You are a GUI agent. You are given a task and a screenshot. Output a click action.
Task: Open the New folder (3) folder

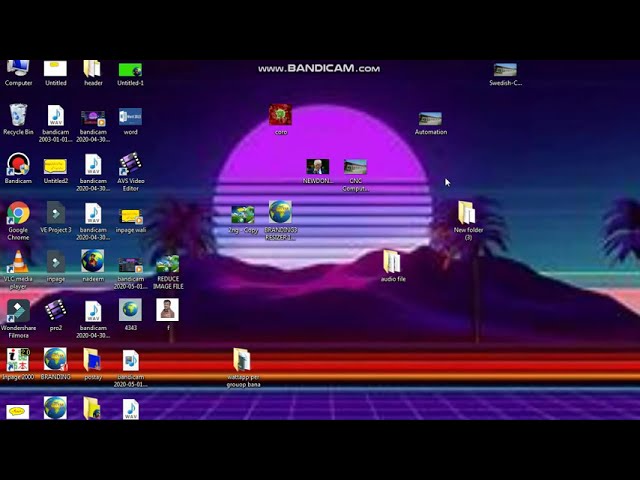tap(468, 220)
